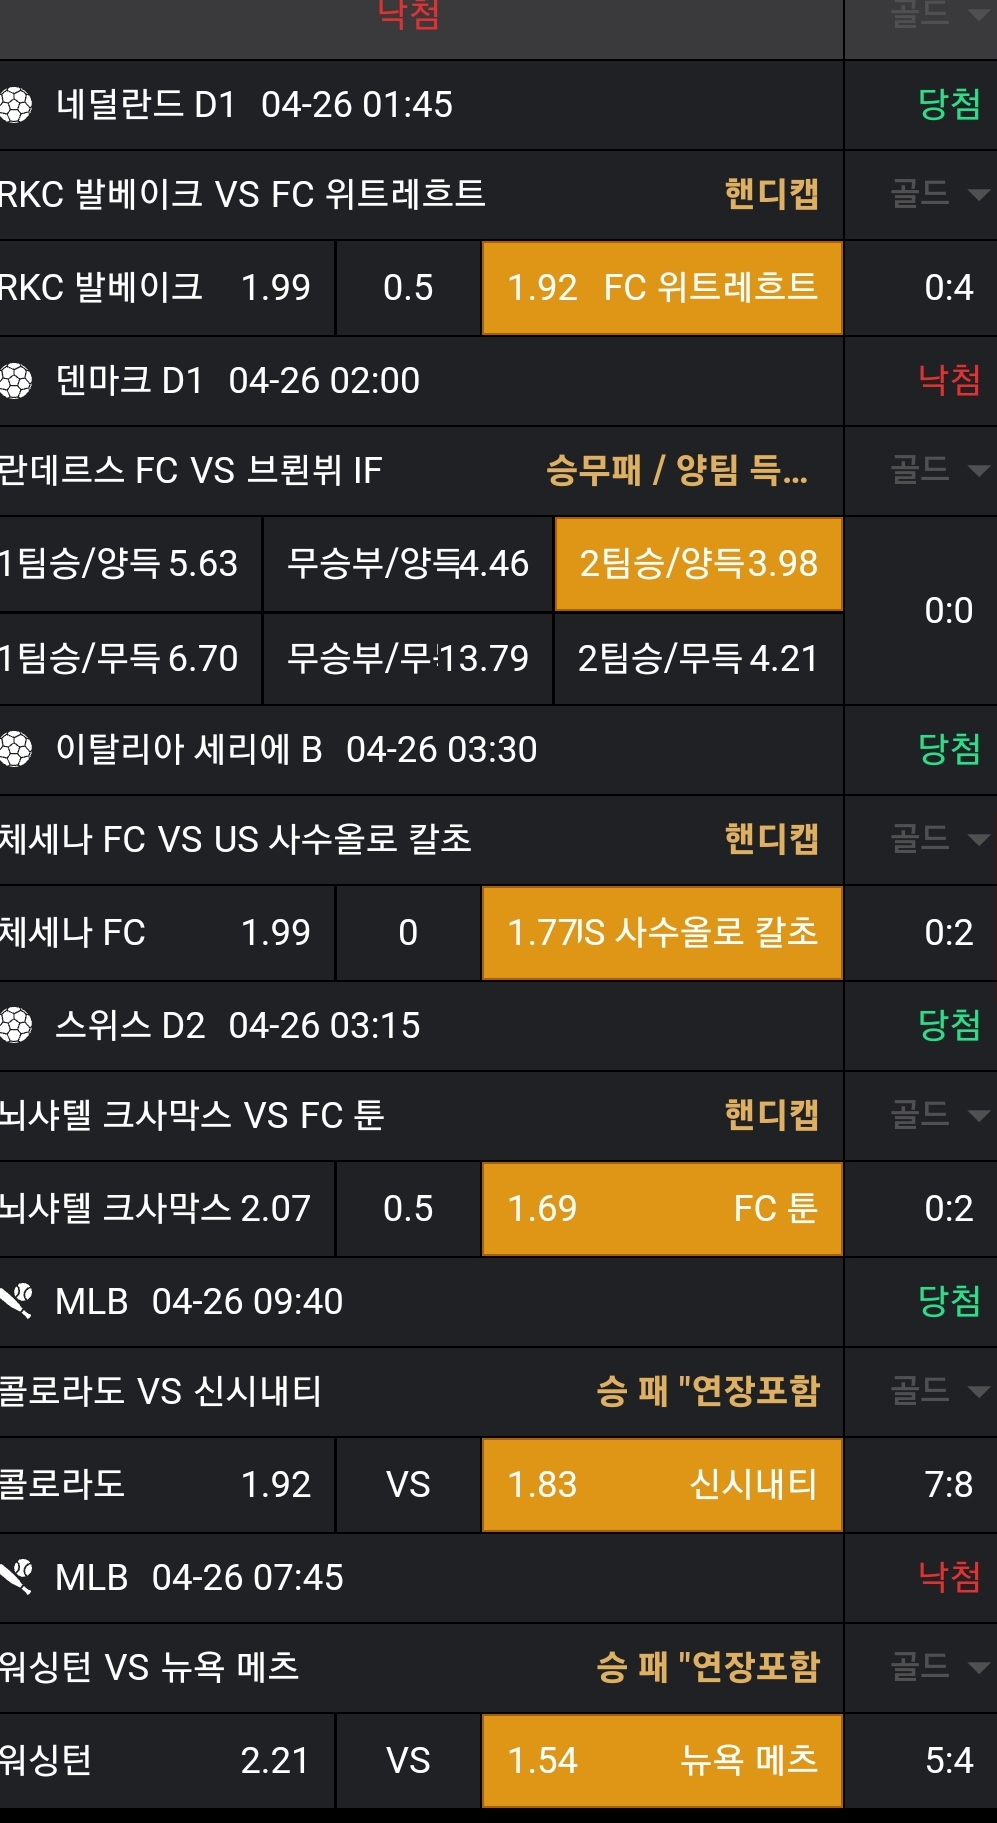Select FC 위트레흐트 1.92 handicap bet
Screen dimensions: 997x1823
coord(662,288)
